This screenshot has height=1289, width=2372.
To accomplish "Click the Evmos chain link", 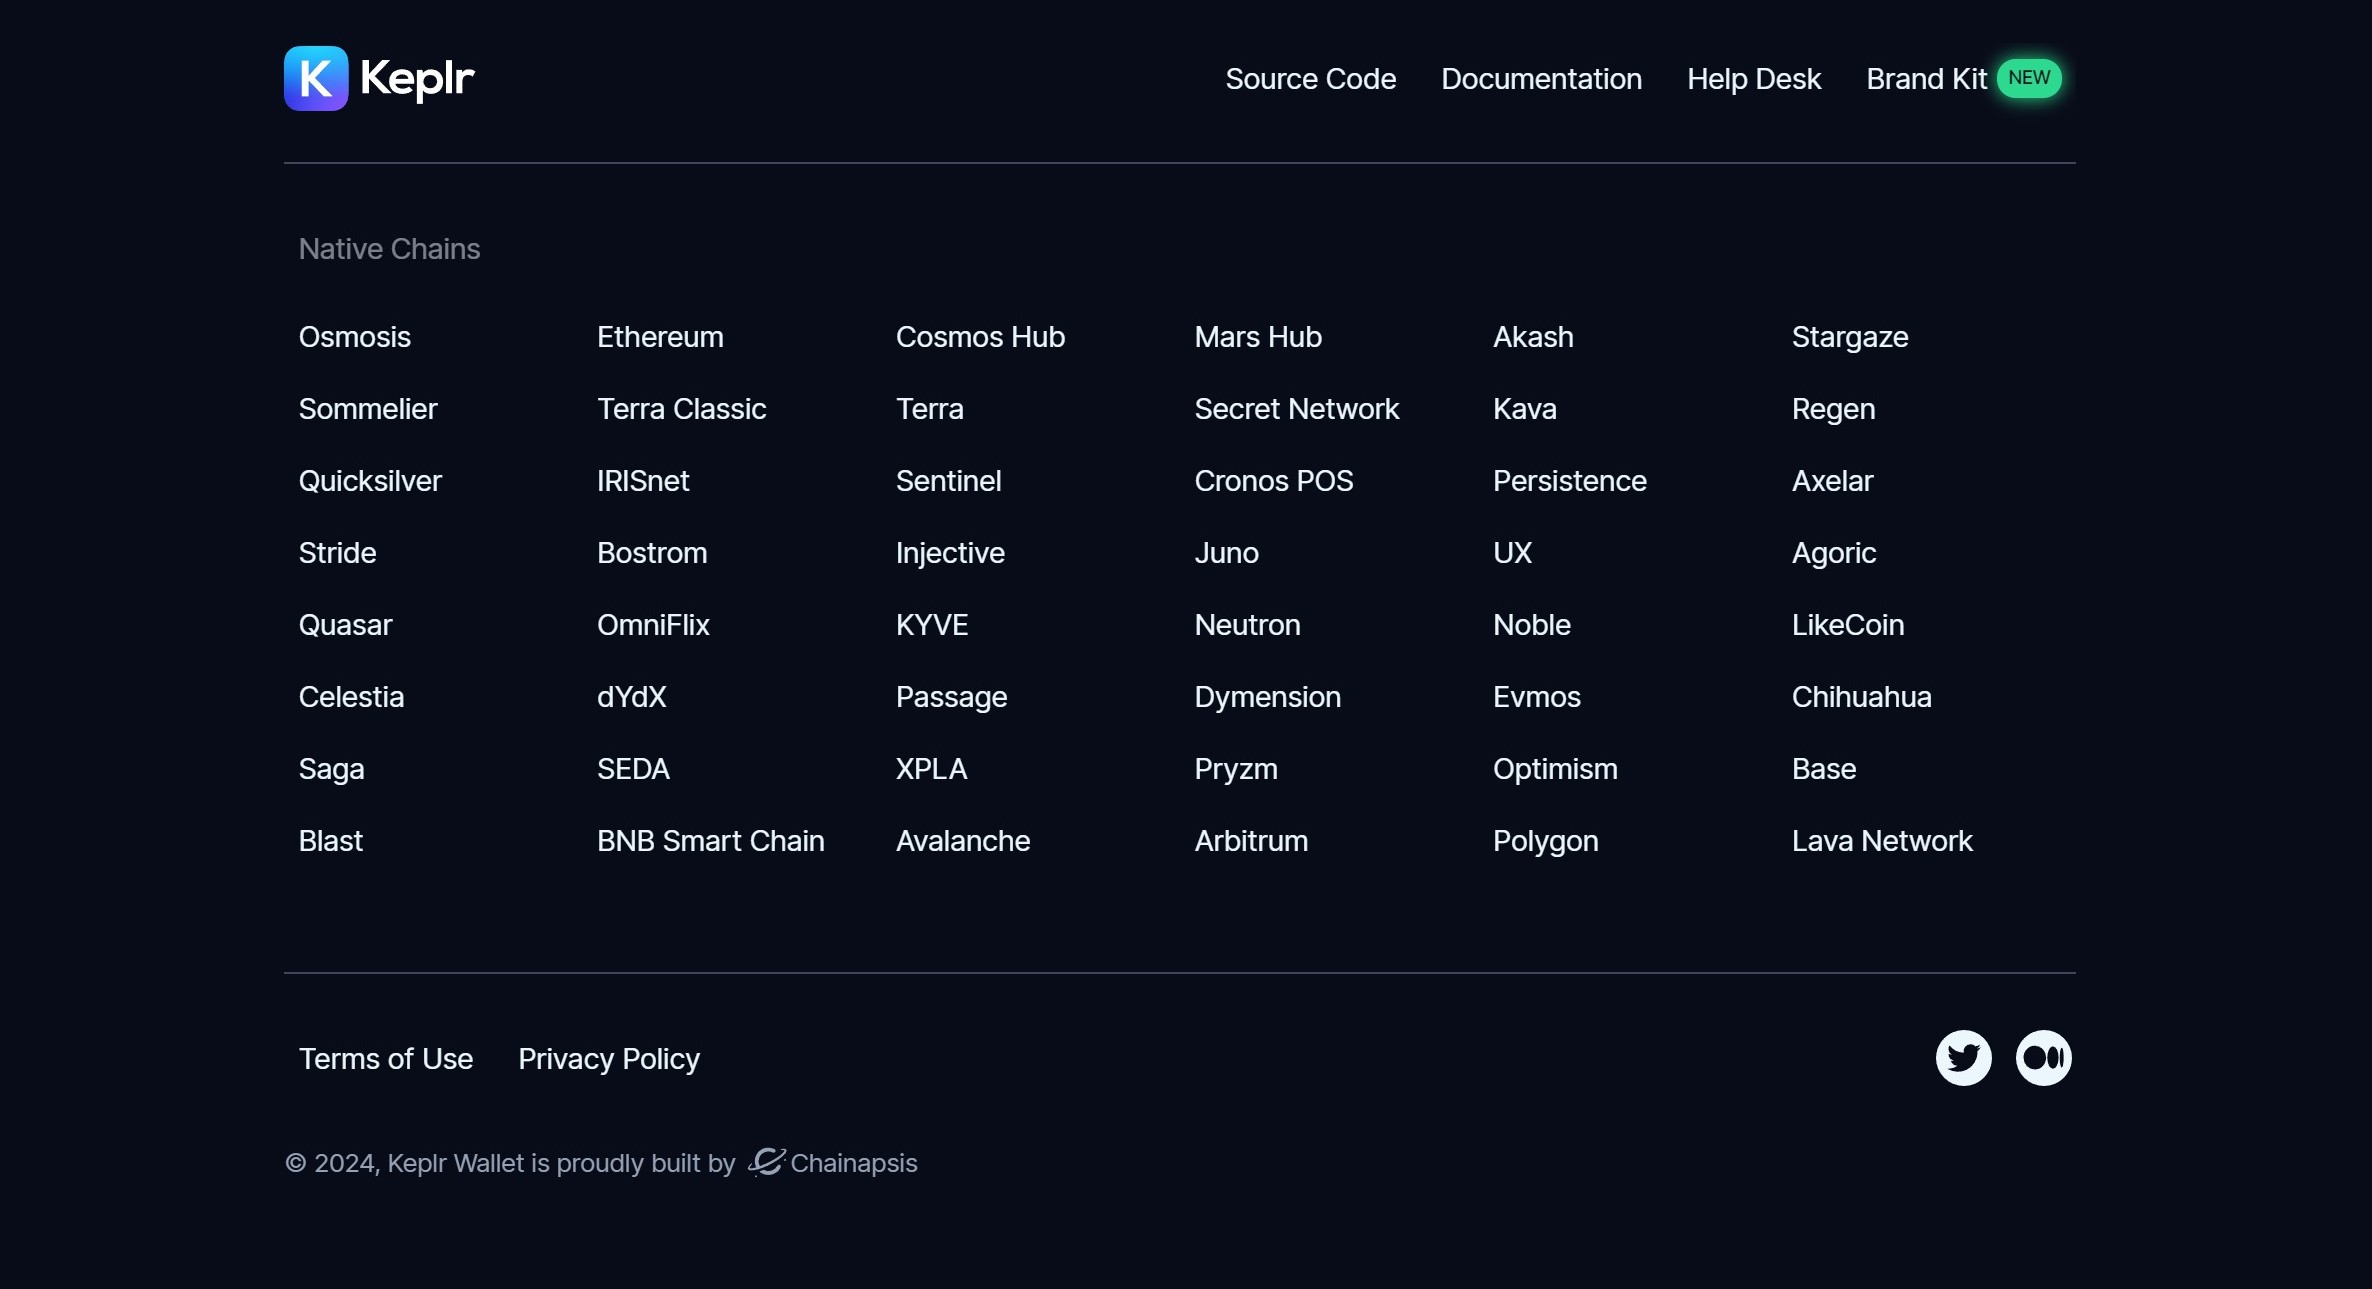I will click(x=1537, y=697).
